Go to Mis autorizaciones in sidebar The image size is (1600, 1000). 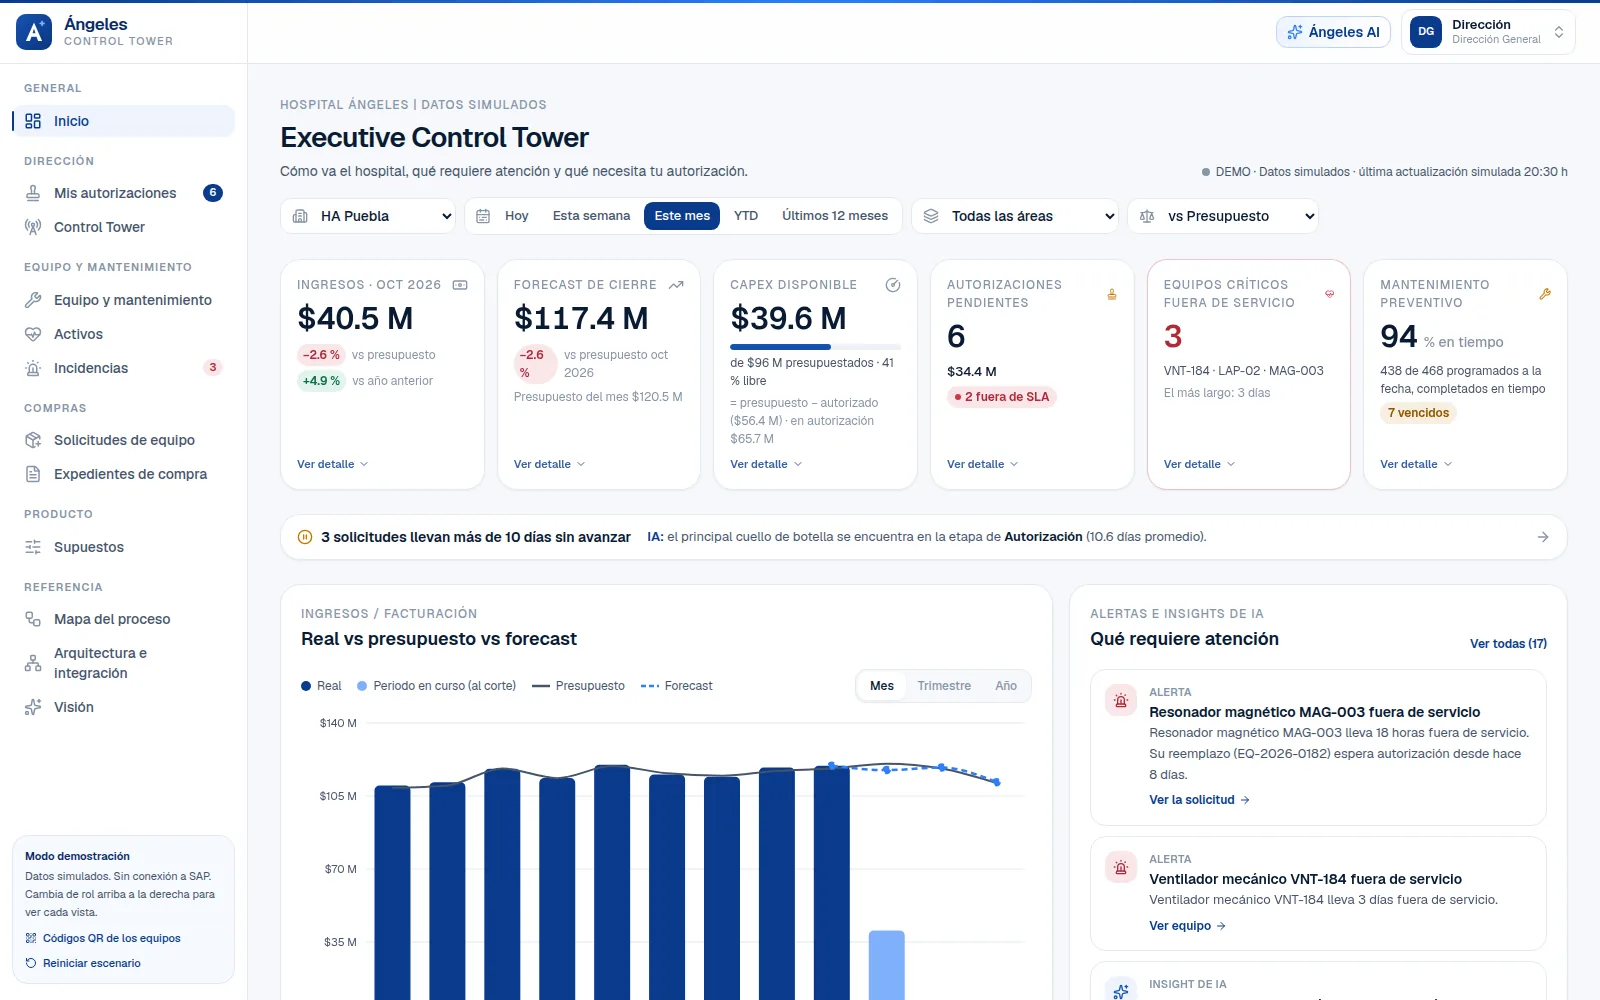coord(124,193)
